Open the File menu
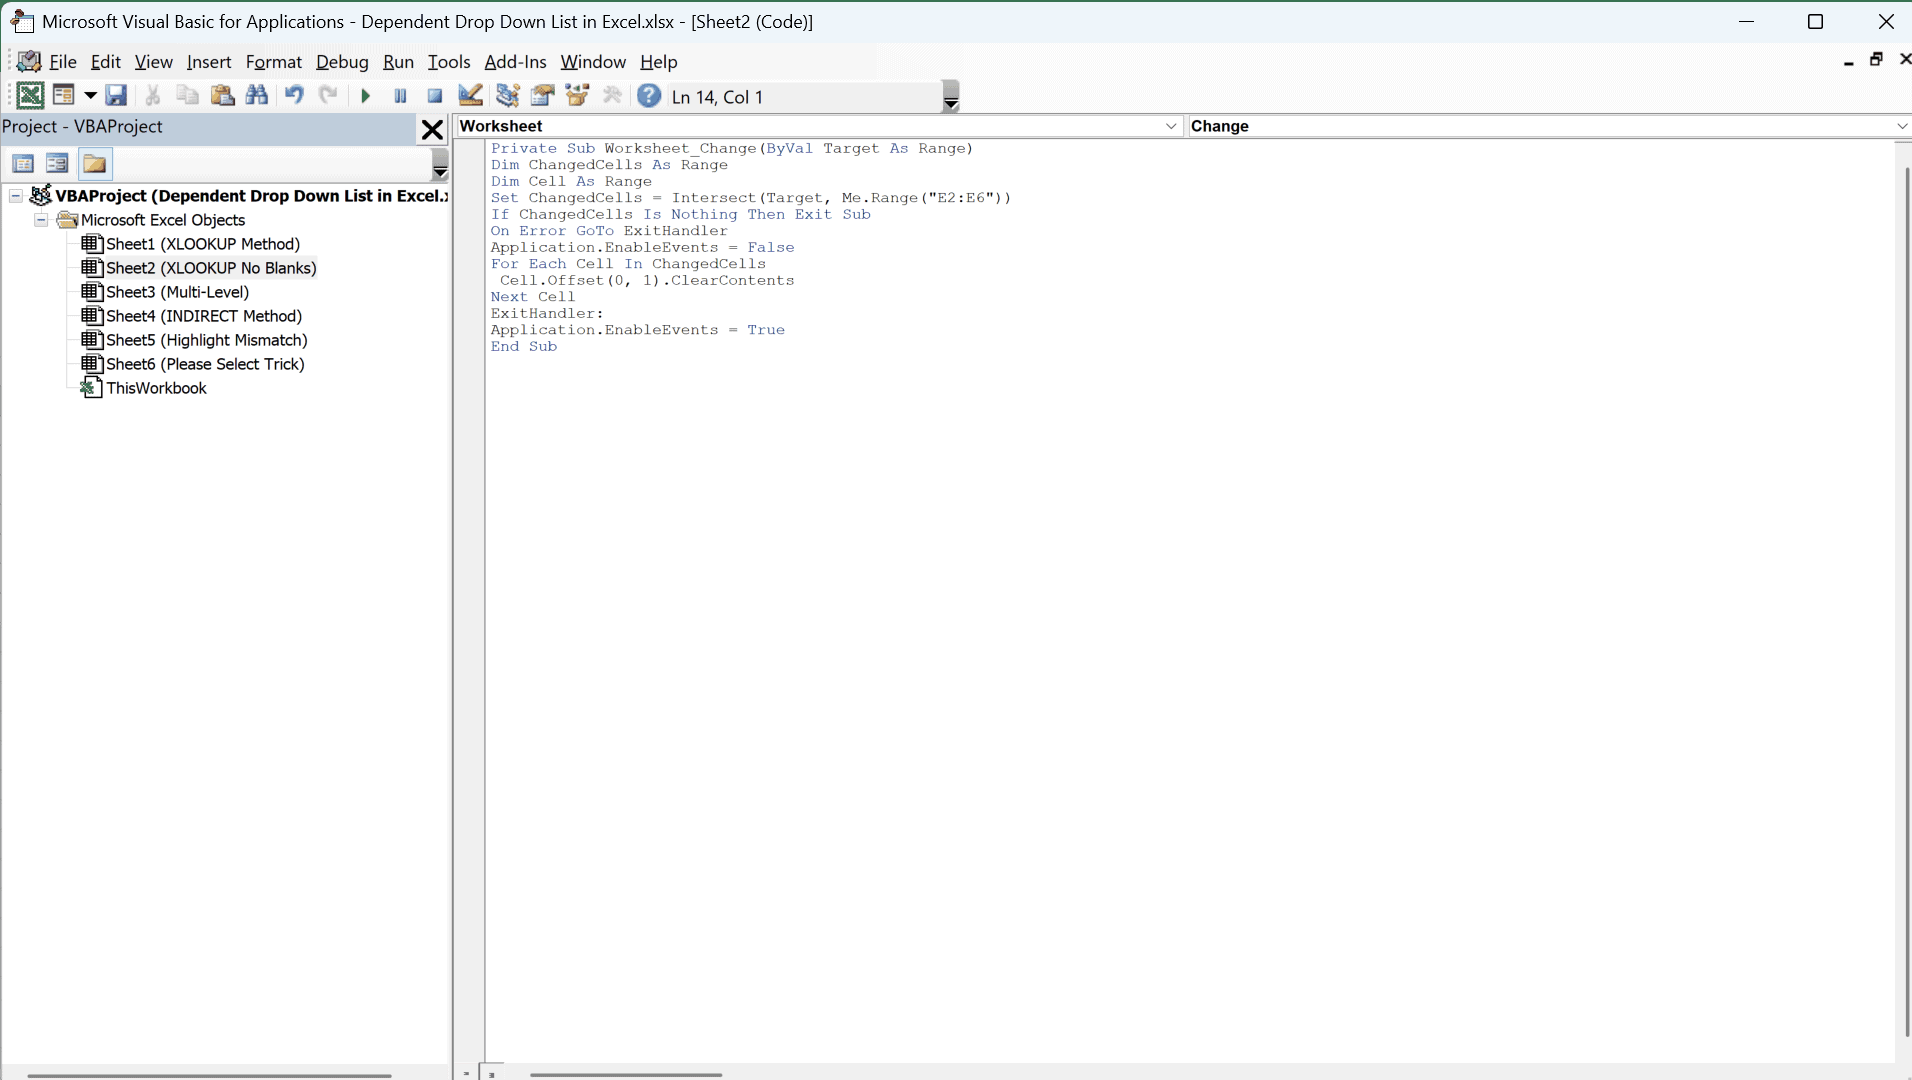This screenshot has height=1080, width=1912. 63,62
